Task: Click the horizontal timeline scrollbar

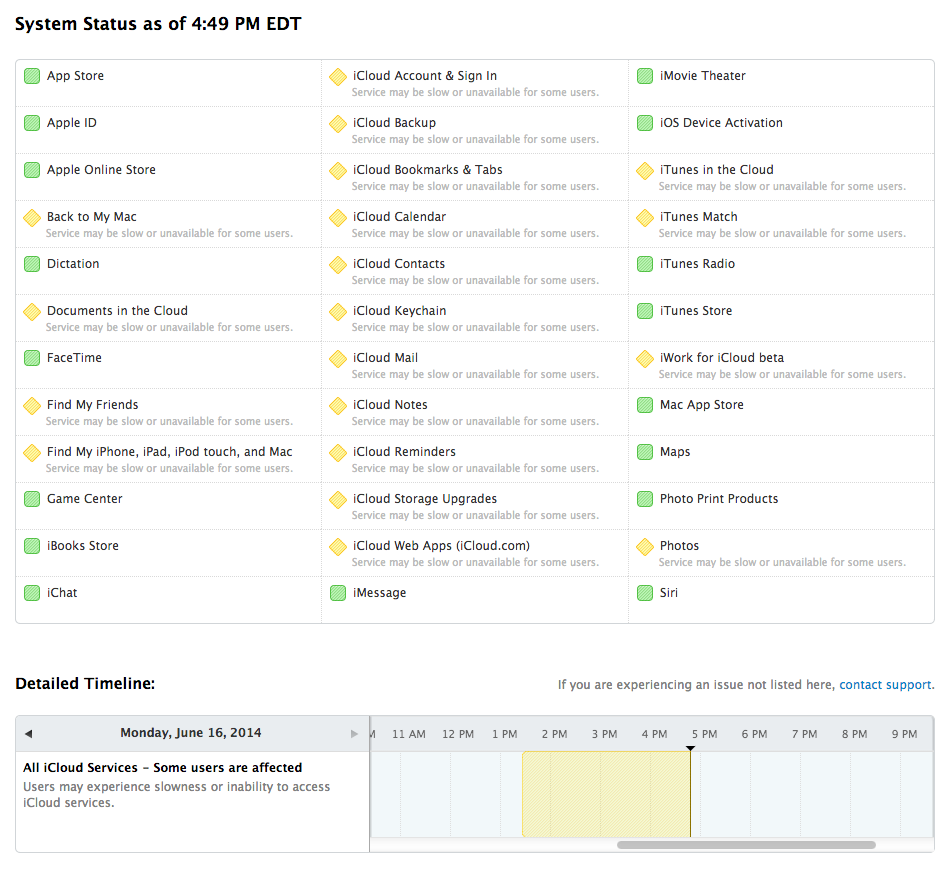Action: 745,845
